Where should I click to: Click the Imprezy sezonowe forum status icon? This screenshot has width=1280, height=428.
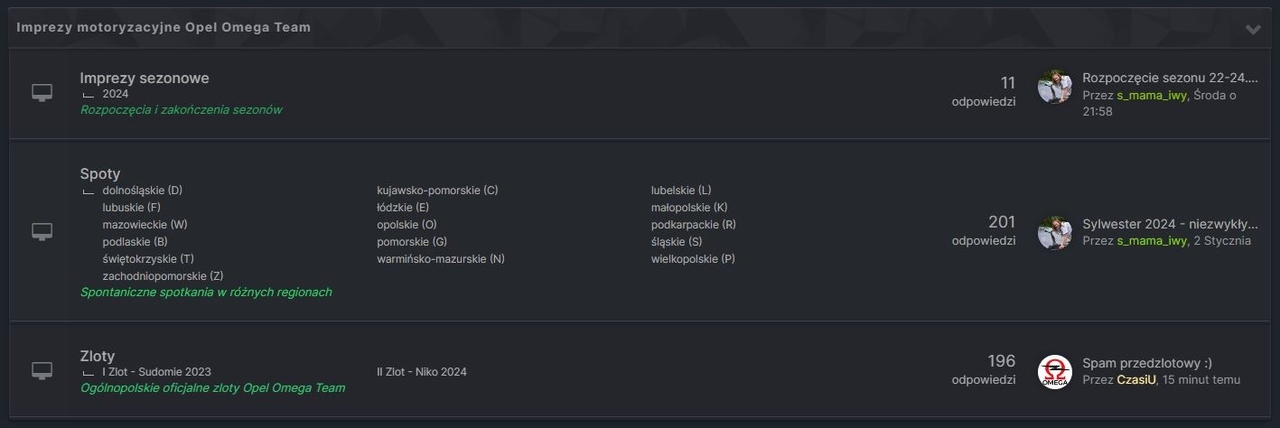pyautogui.click(x=42, y=93)
